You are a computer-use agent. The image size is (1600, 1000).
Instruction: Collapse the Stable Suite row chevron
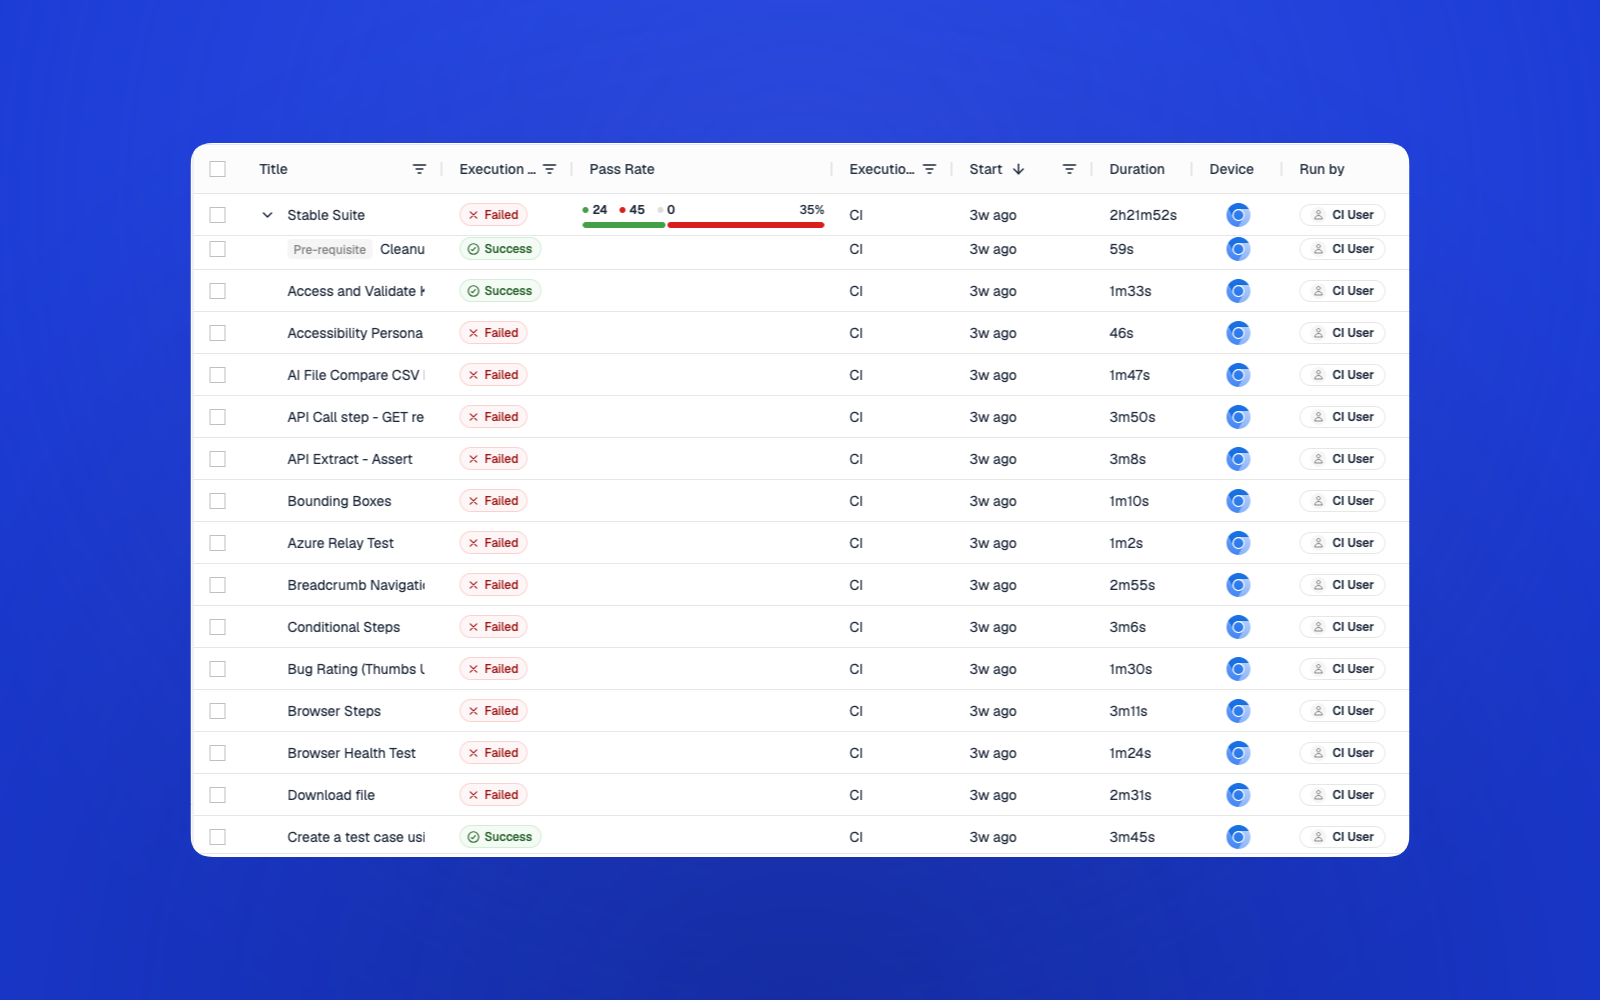267,215
